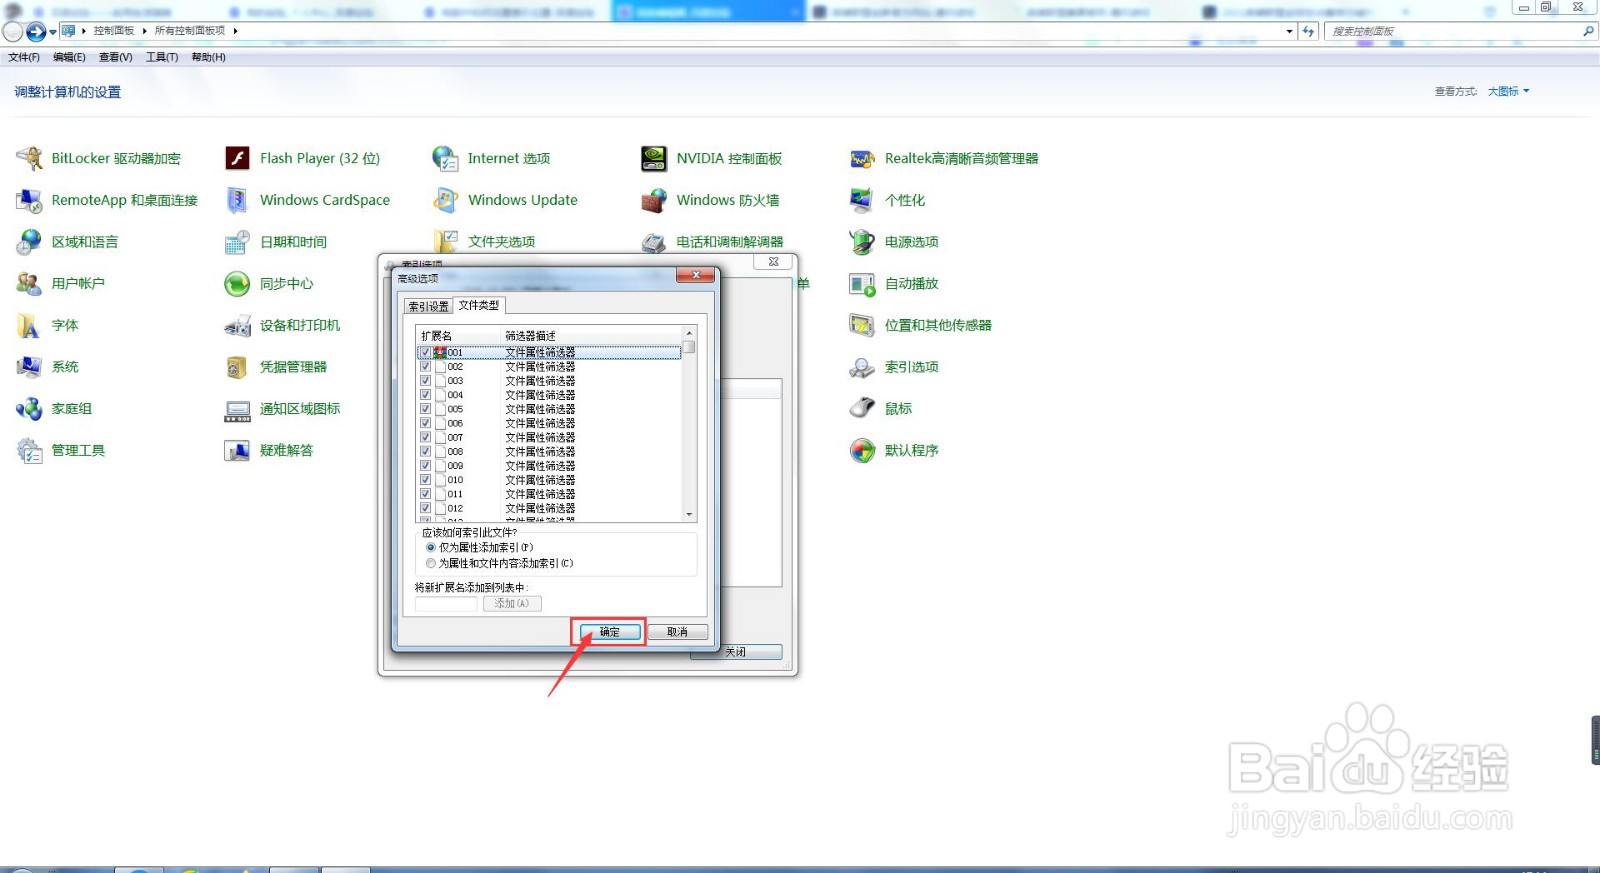The image size is (1600, 873).
Task: Open 编辑(E) menu
Action: [x=69, y=57]
